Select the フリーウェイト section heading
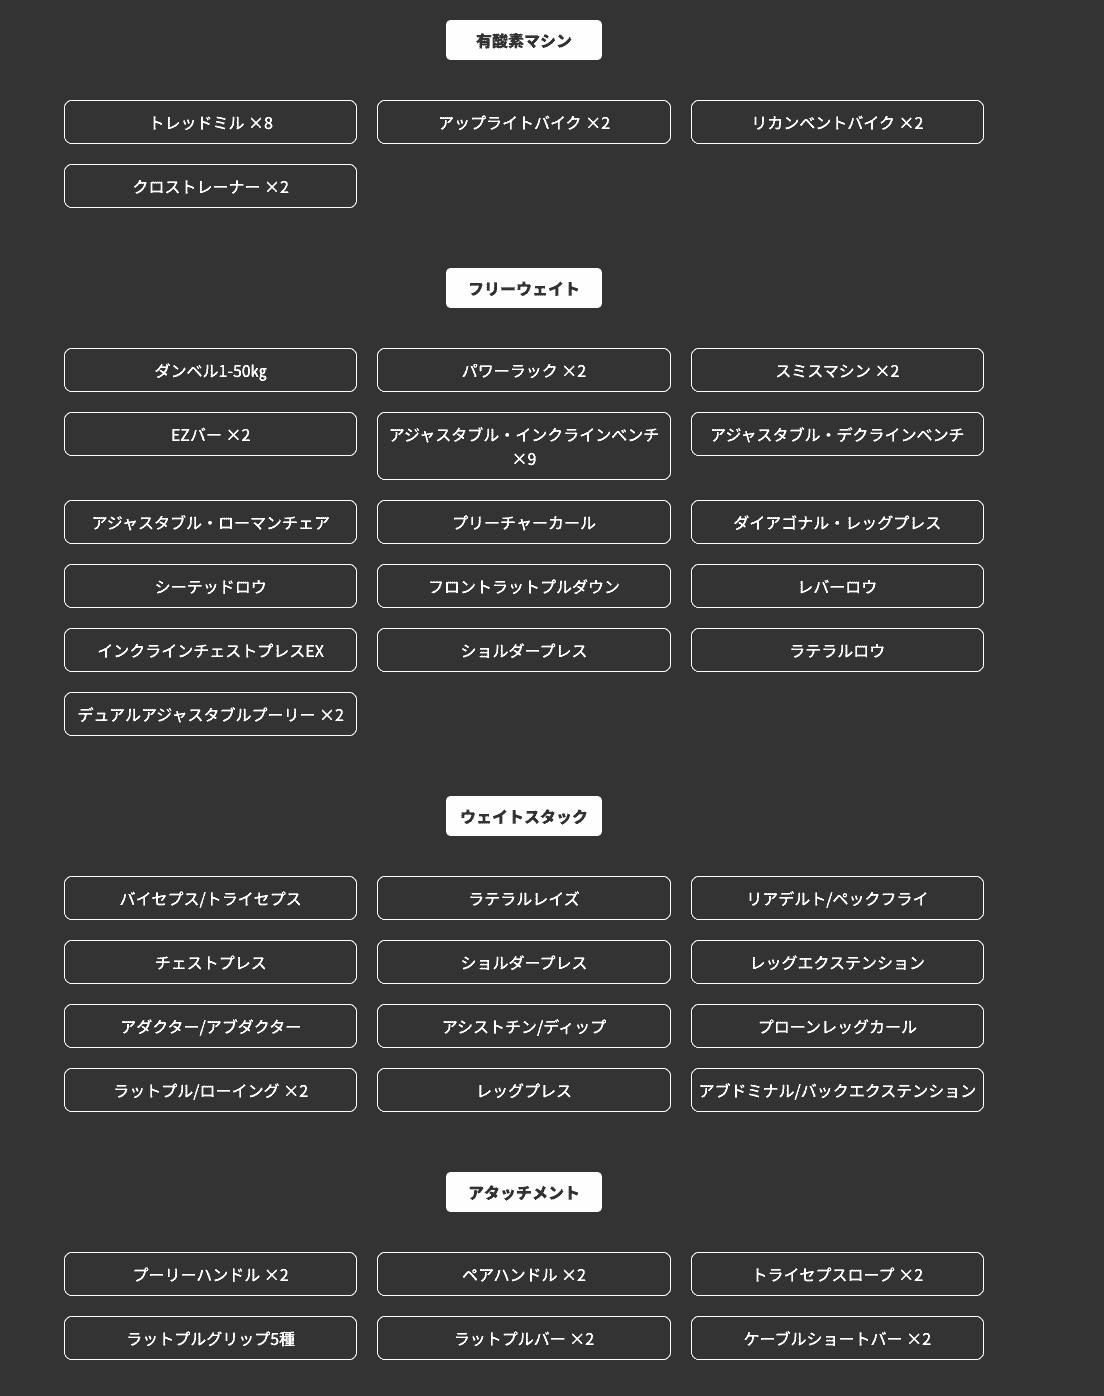This screenshot has width=1104, height=1396. [523, 288]
